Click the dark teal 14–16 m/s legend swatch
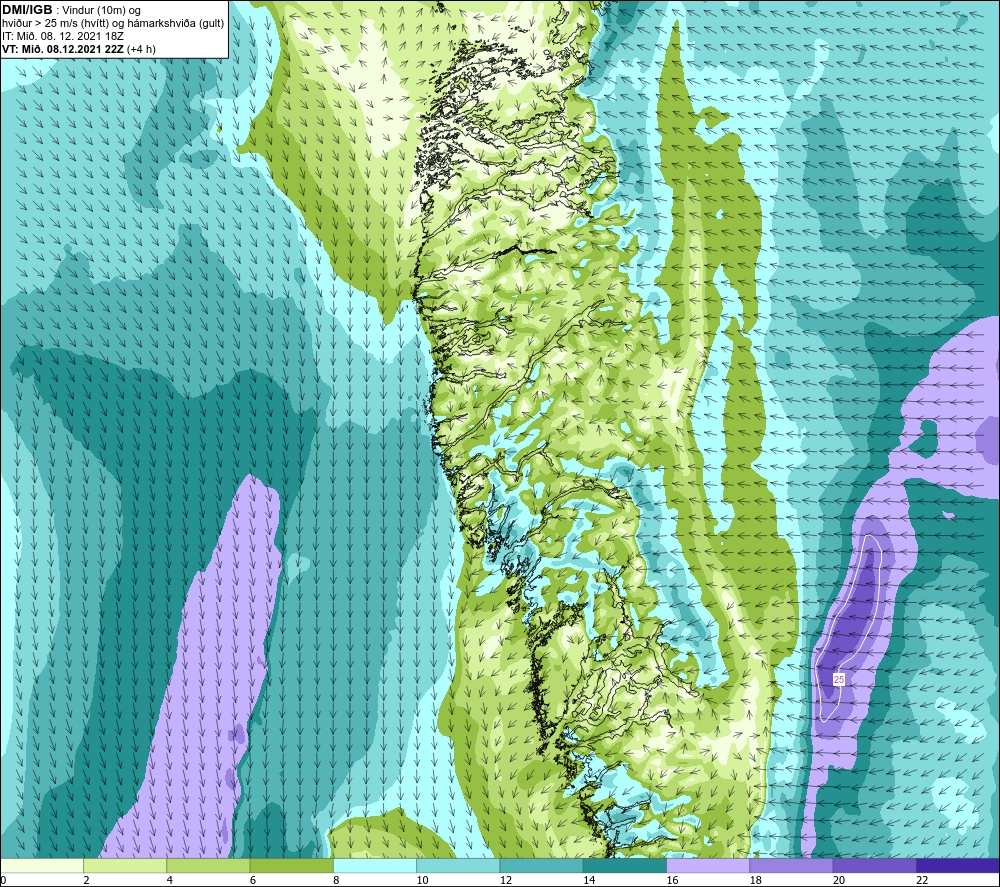Viewport: 1000px width, 887px height. point(624,866)
